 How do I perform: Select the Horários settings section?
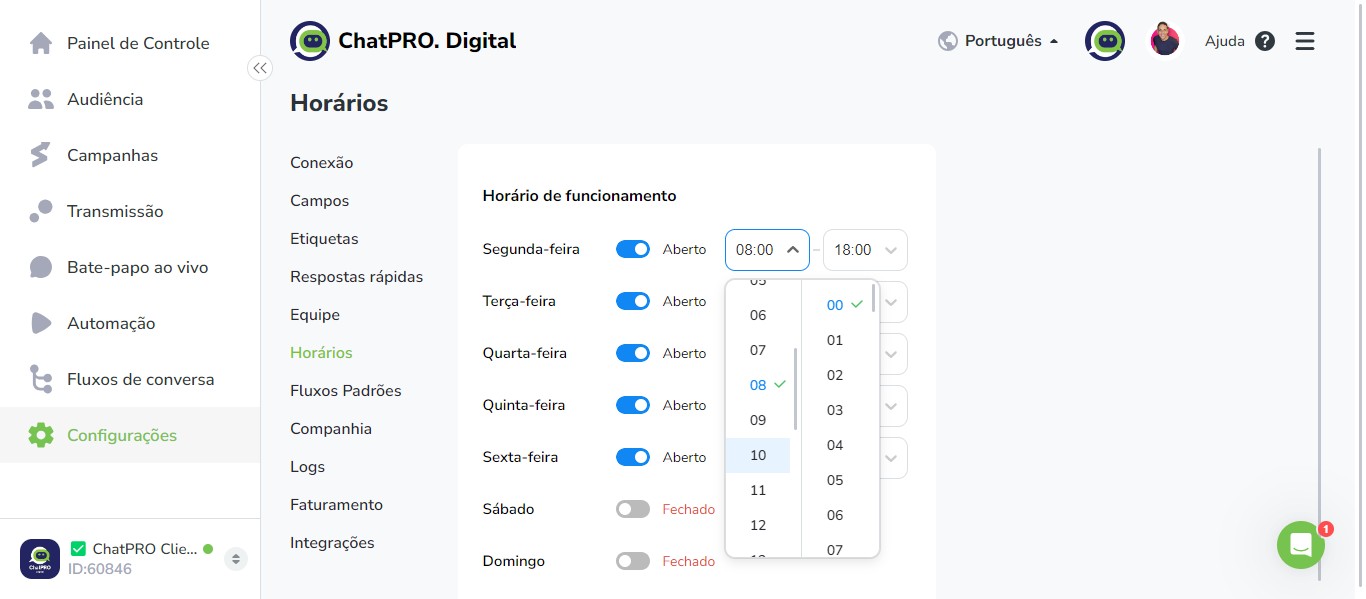click(321, 353)
